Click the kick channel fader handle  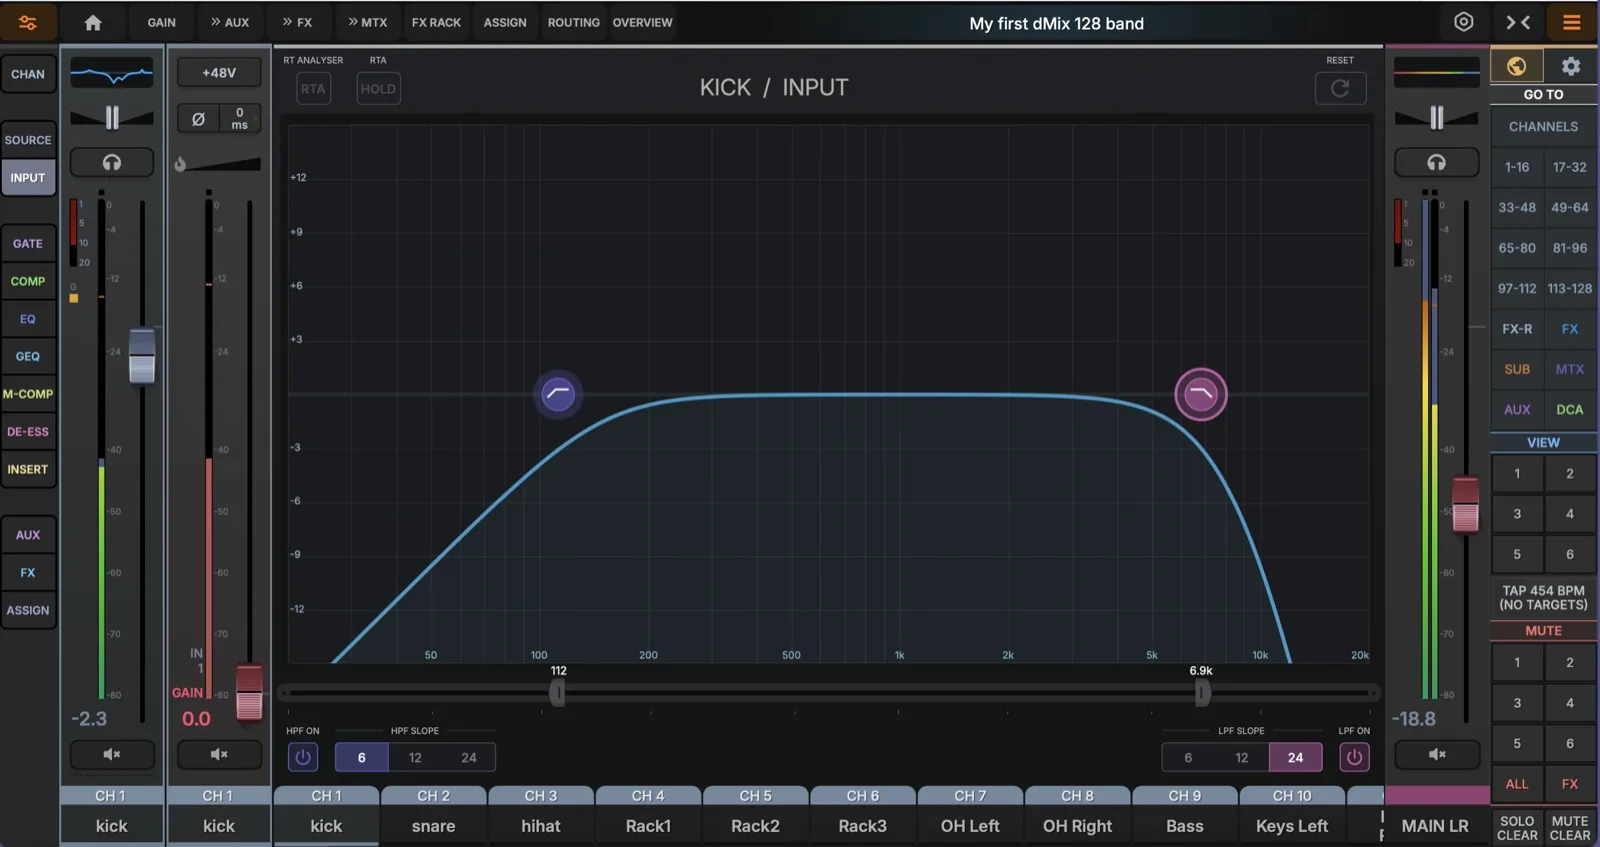pyautogui.click(x=142, y=355)
